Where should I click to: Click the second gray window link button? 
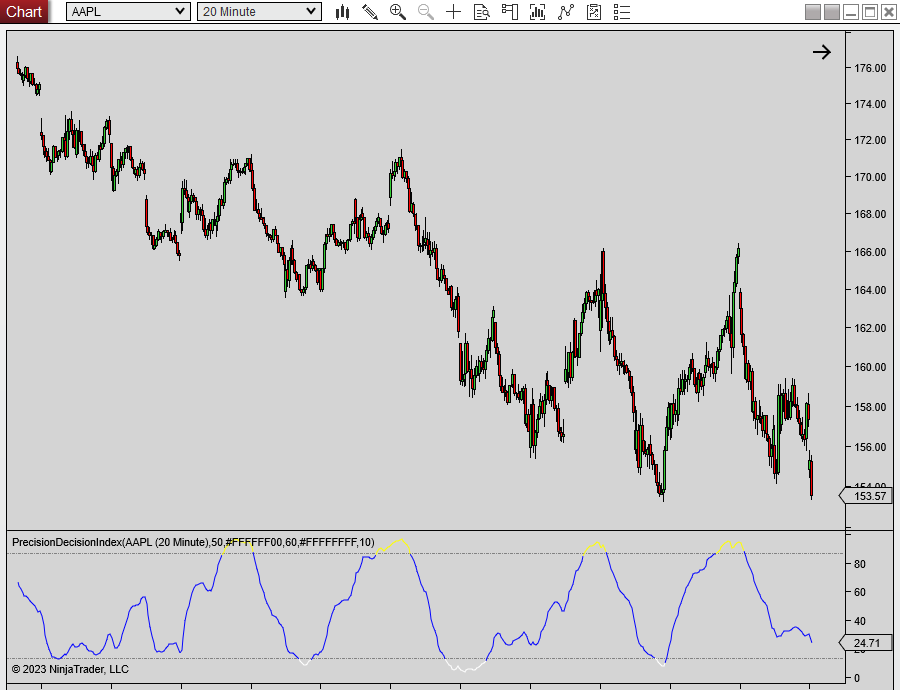point(832,12)
